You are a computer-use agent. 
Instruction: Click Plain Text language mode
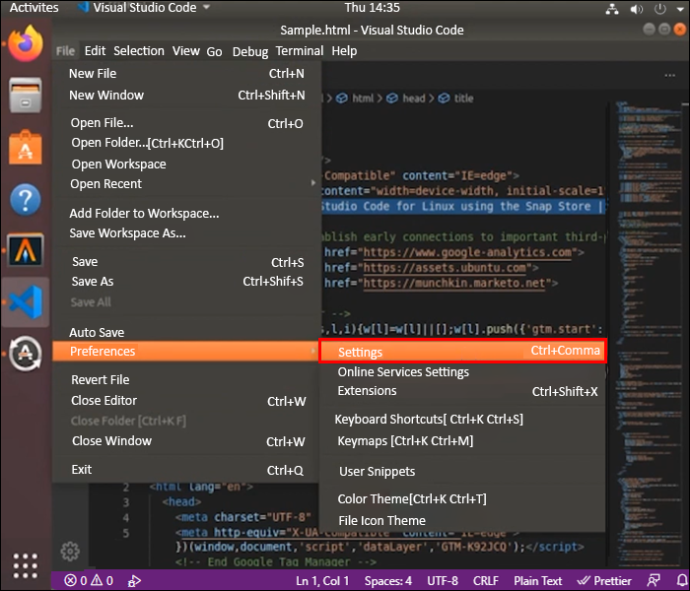538,581
